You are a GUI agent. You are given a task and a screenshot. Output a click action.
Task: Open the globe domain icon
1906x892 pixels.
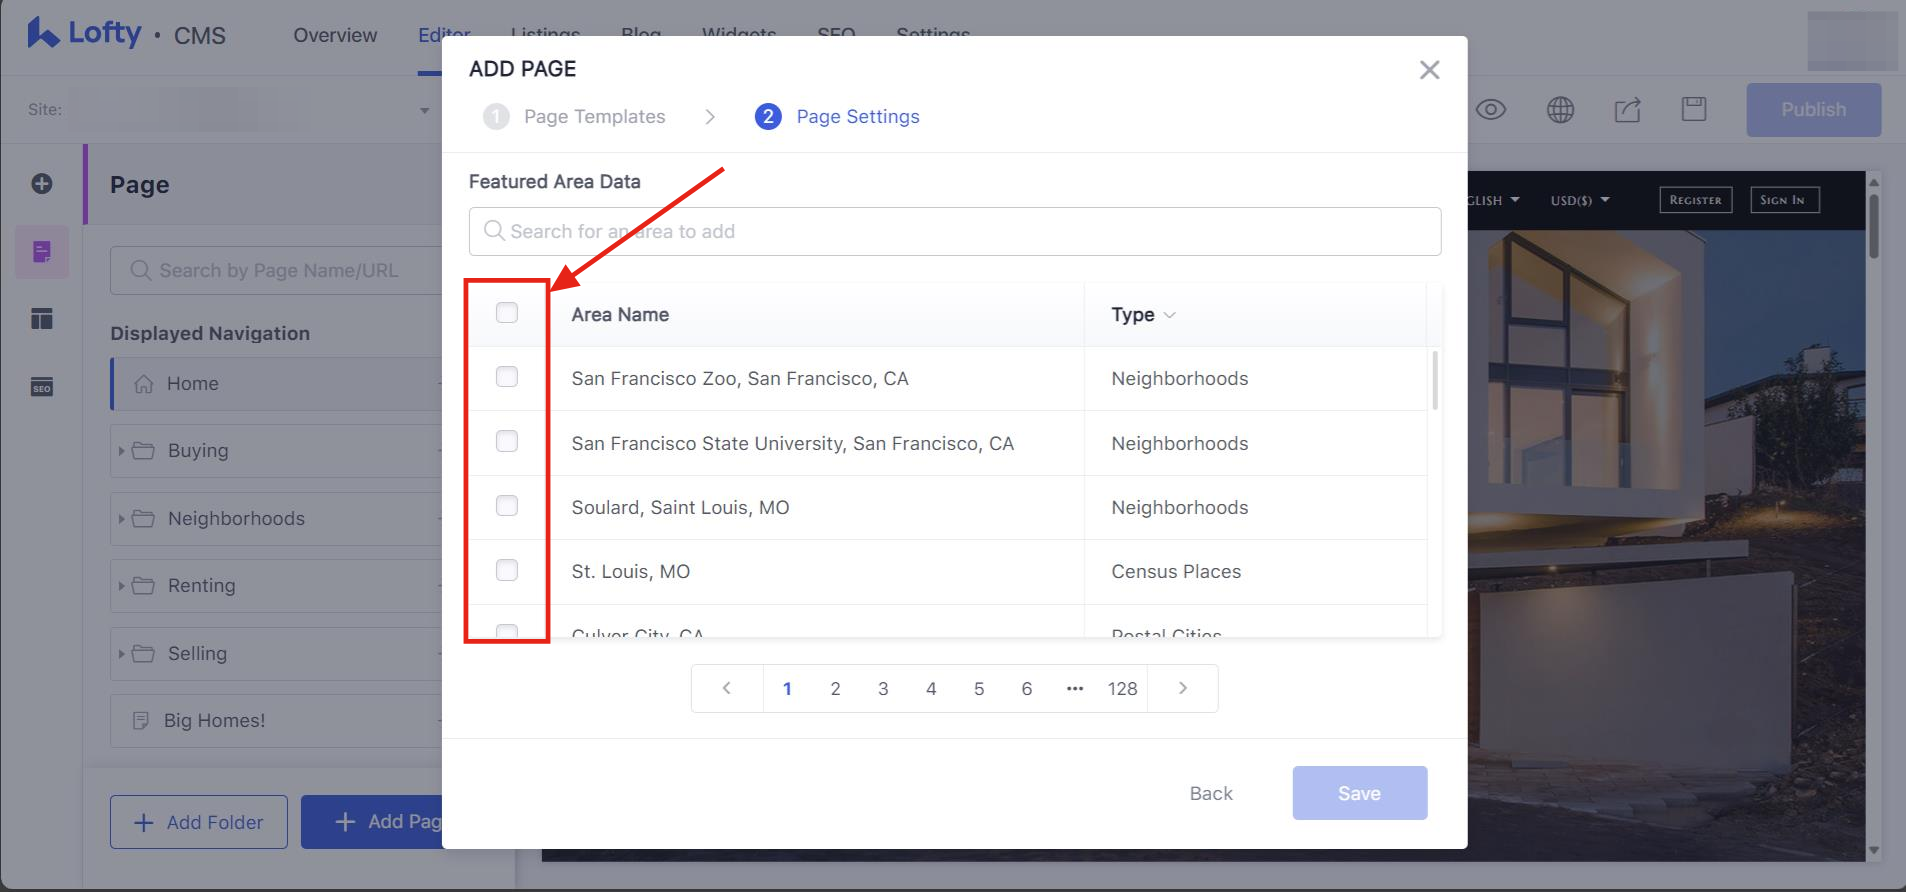1560,110
